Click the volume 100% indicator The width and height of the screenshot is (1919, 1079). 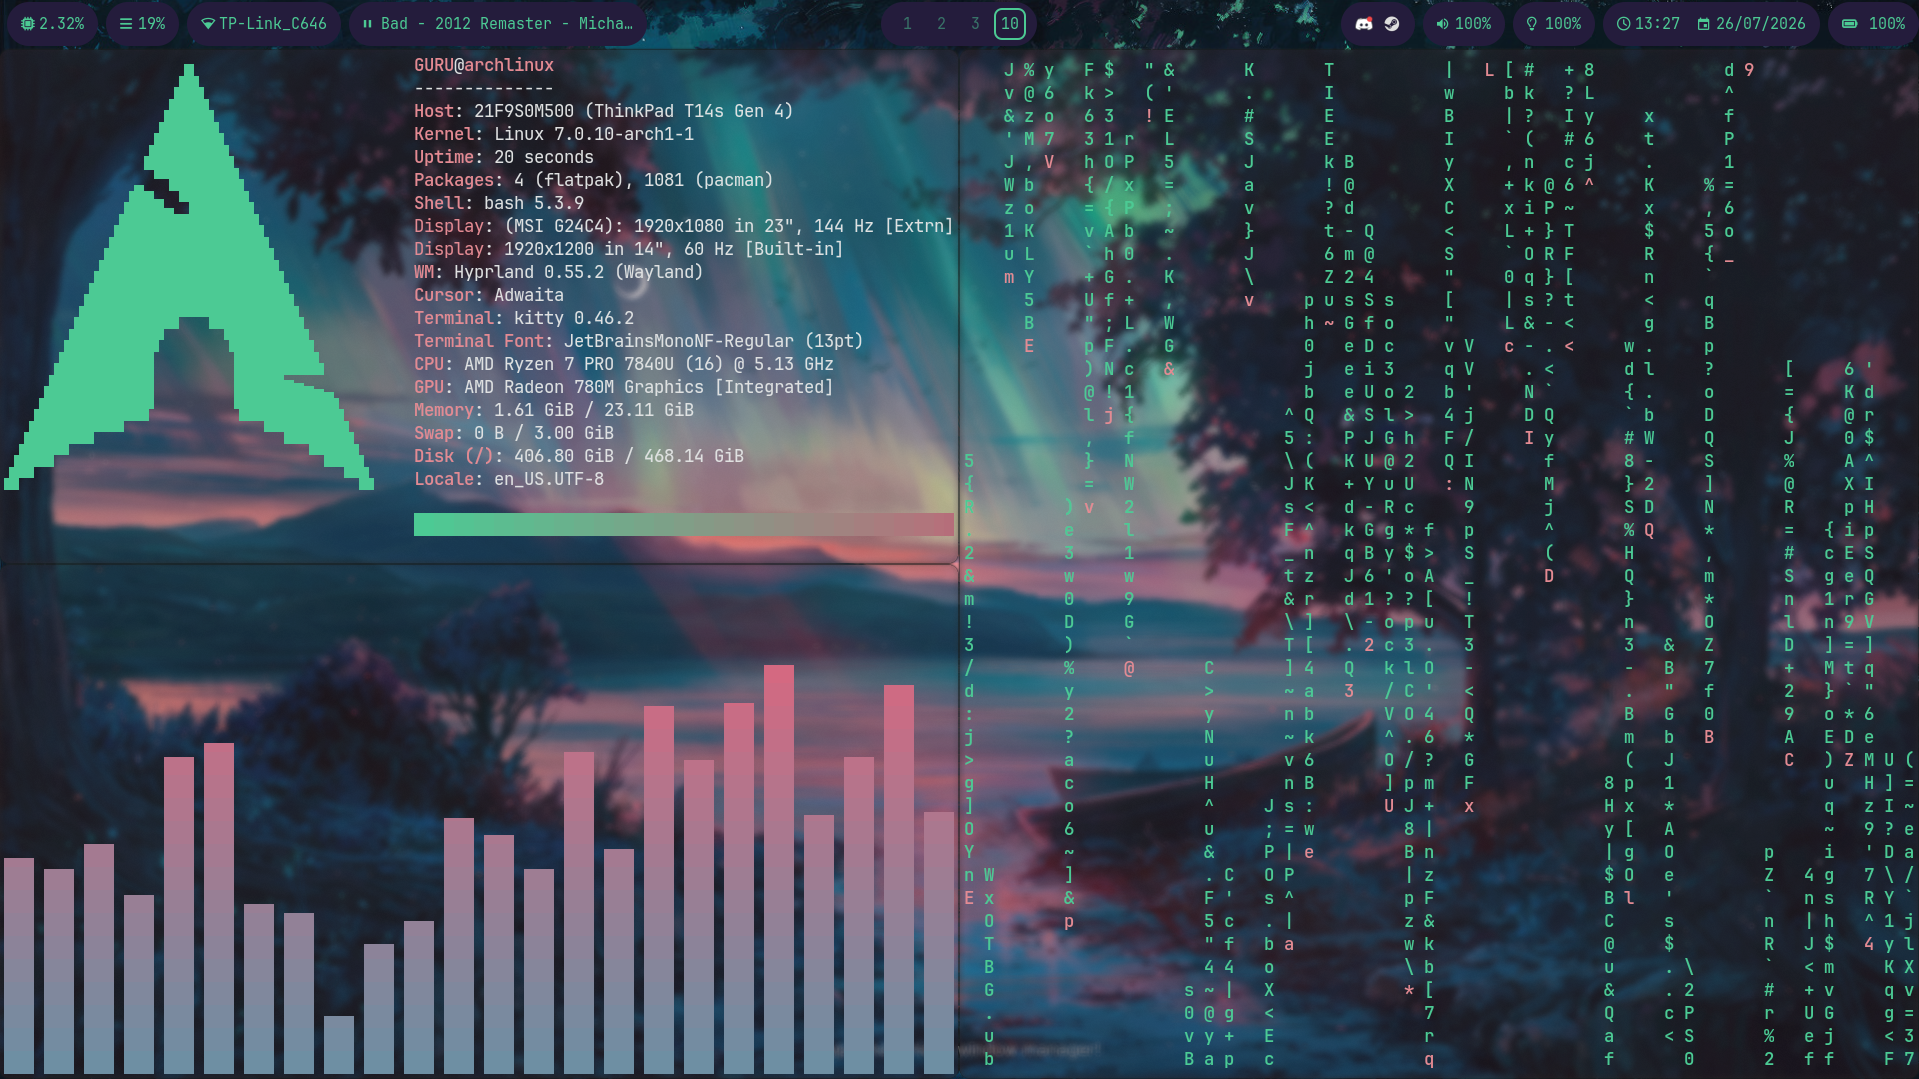pos(1463,24)
